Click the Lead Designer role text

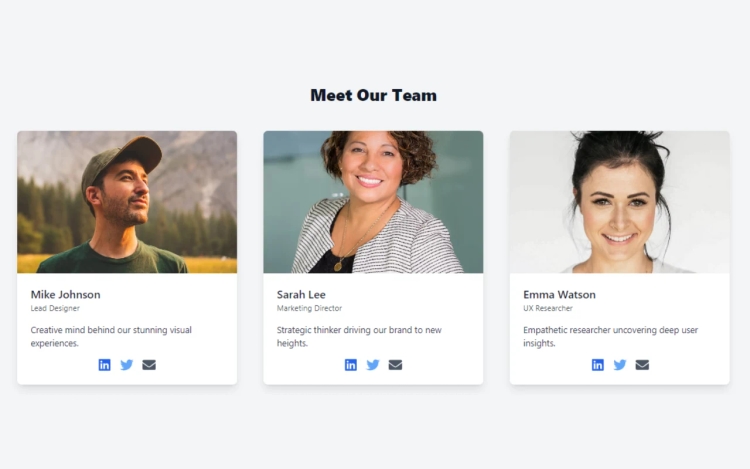click(x=55, y=308)
